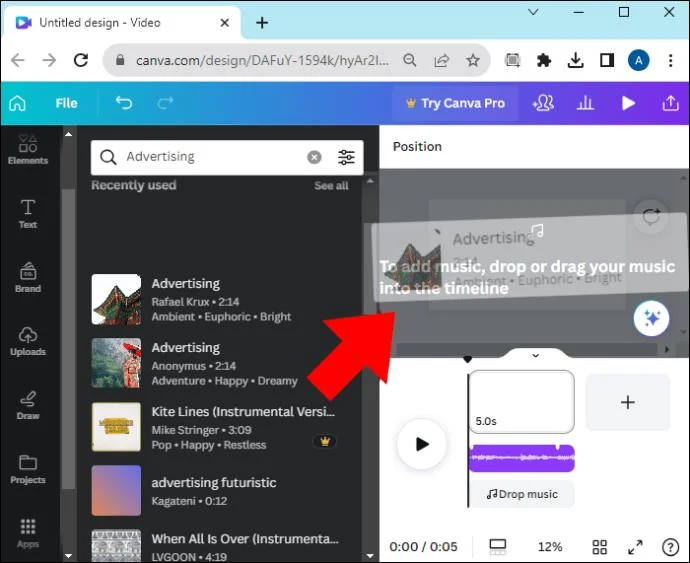Click thumbnail of Anonymous Advertising track
690x563 pixels.
pyautogui.click(x=116, y=363)
